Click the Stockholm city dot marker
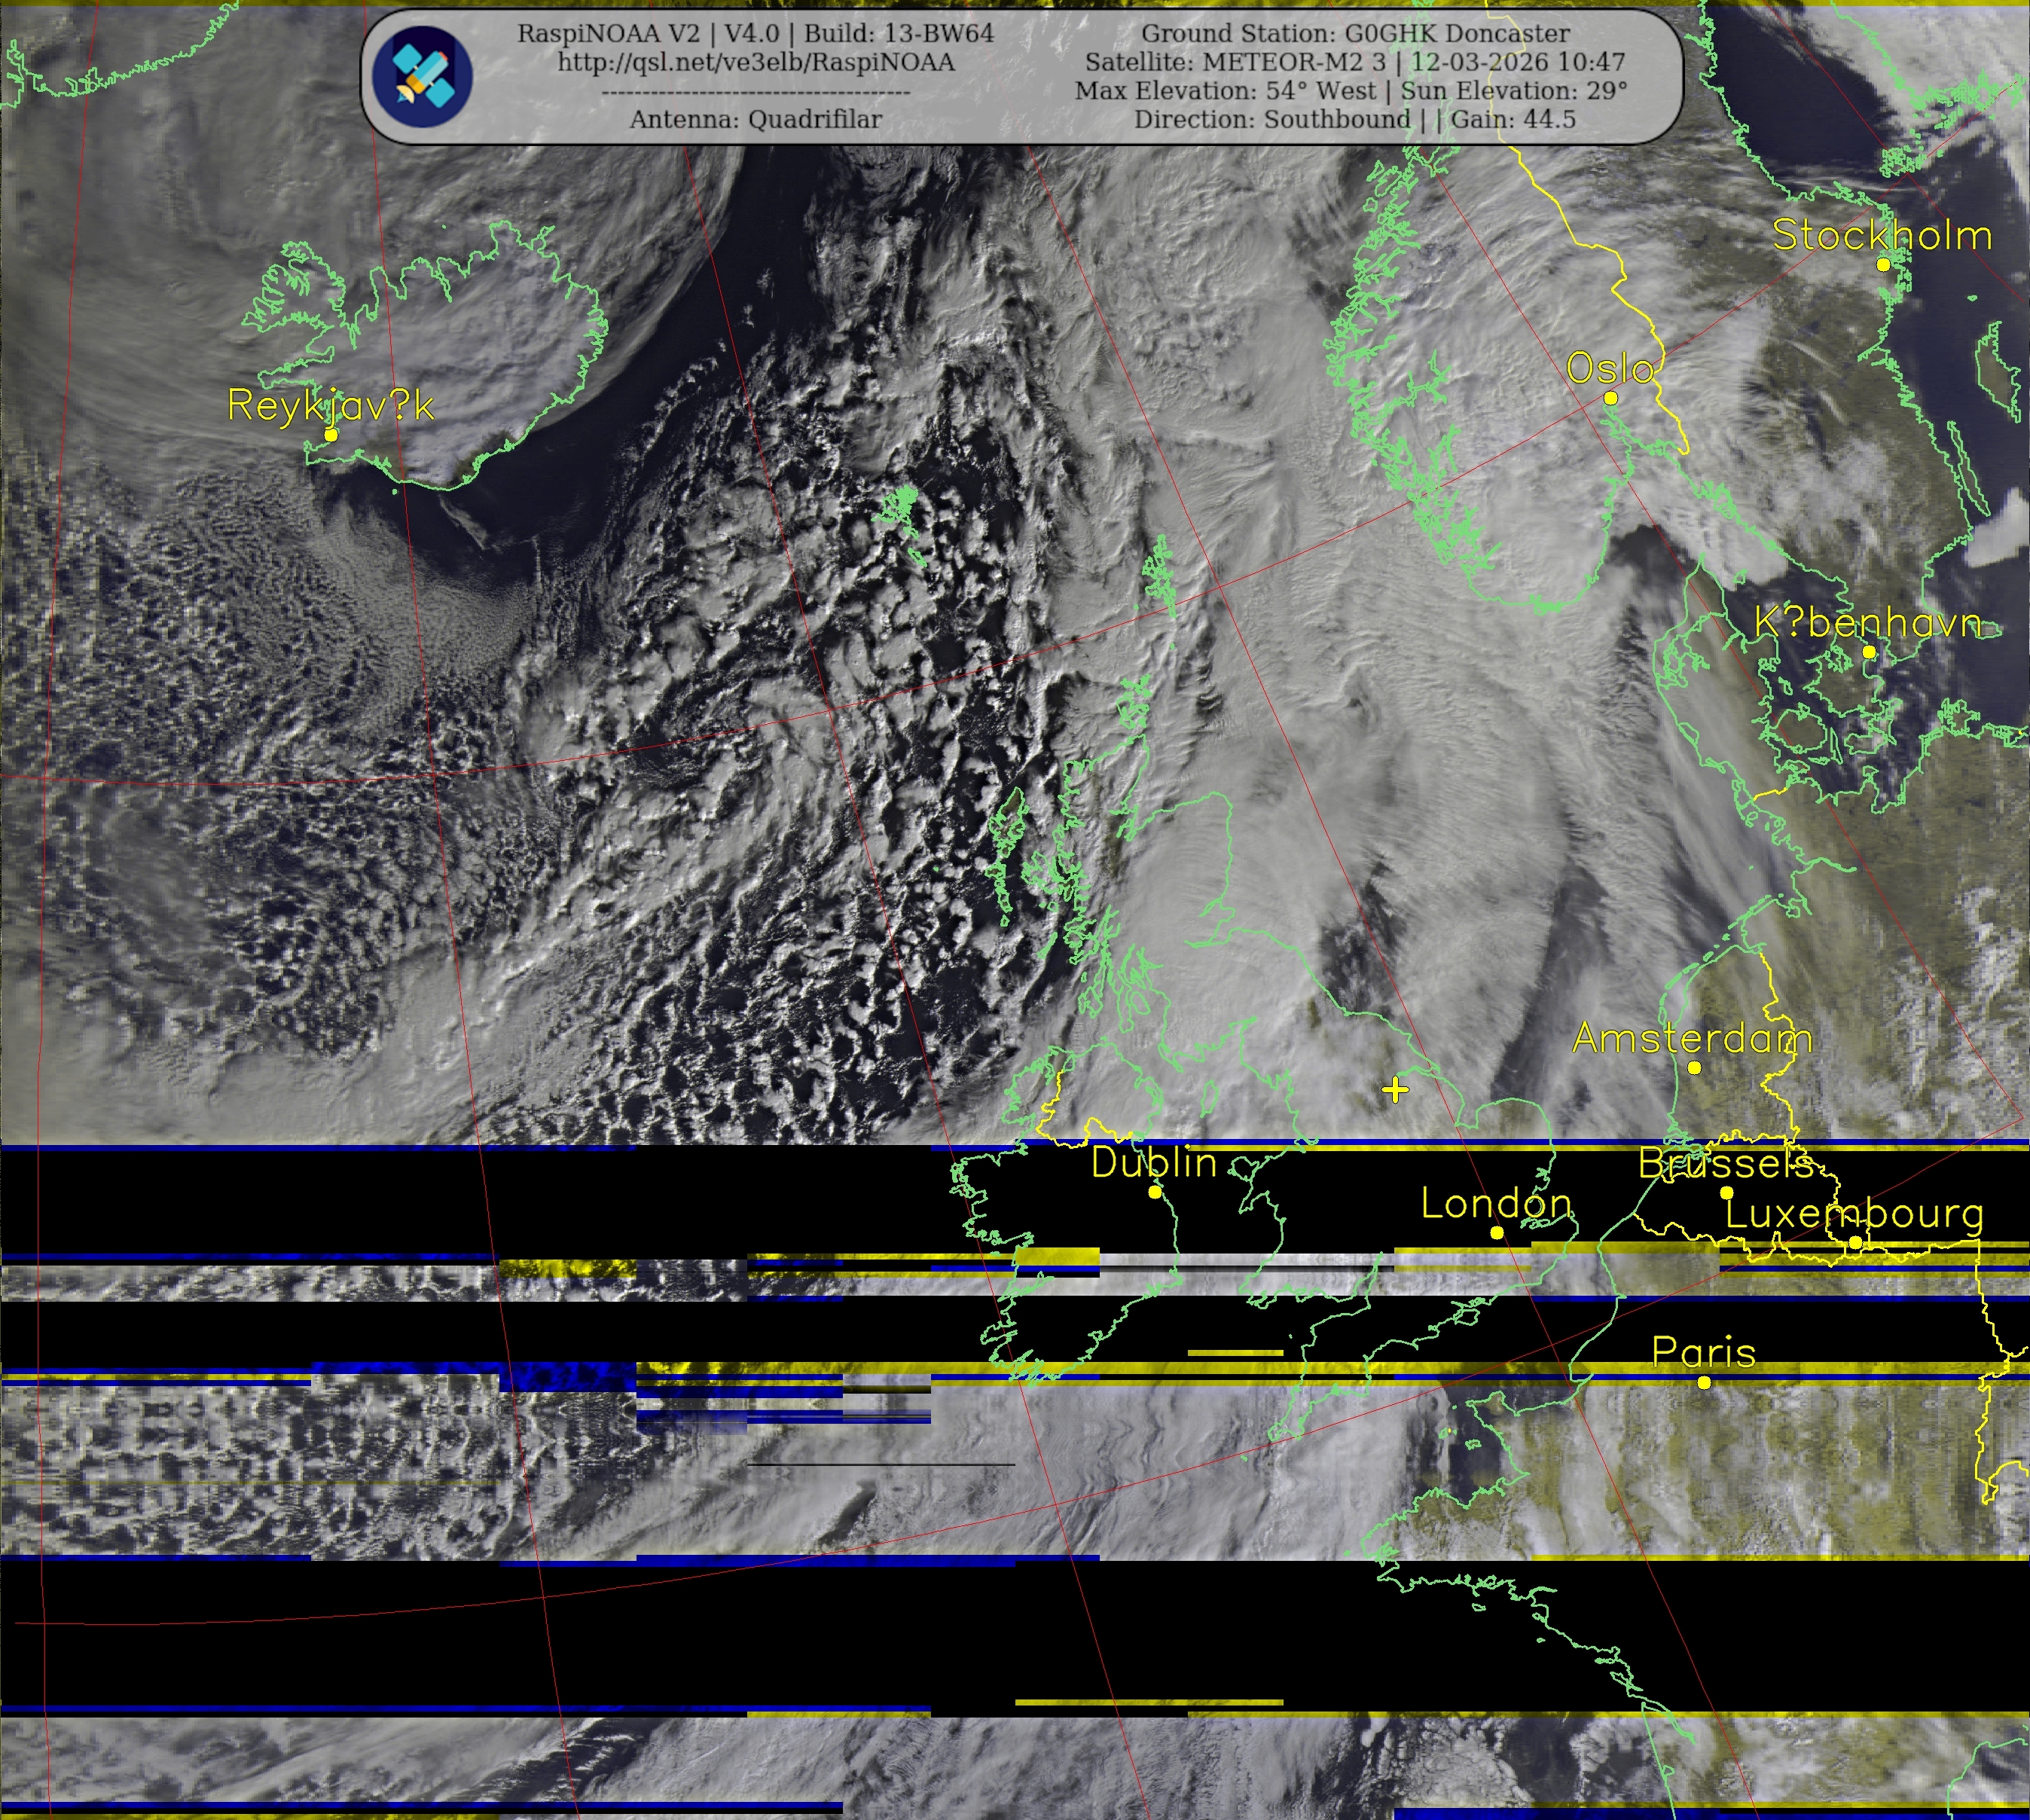This screenshot has height=1820, width=2030. pyautogui.click(x=1883, y=264)
